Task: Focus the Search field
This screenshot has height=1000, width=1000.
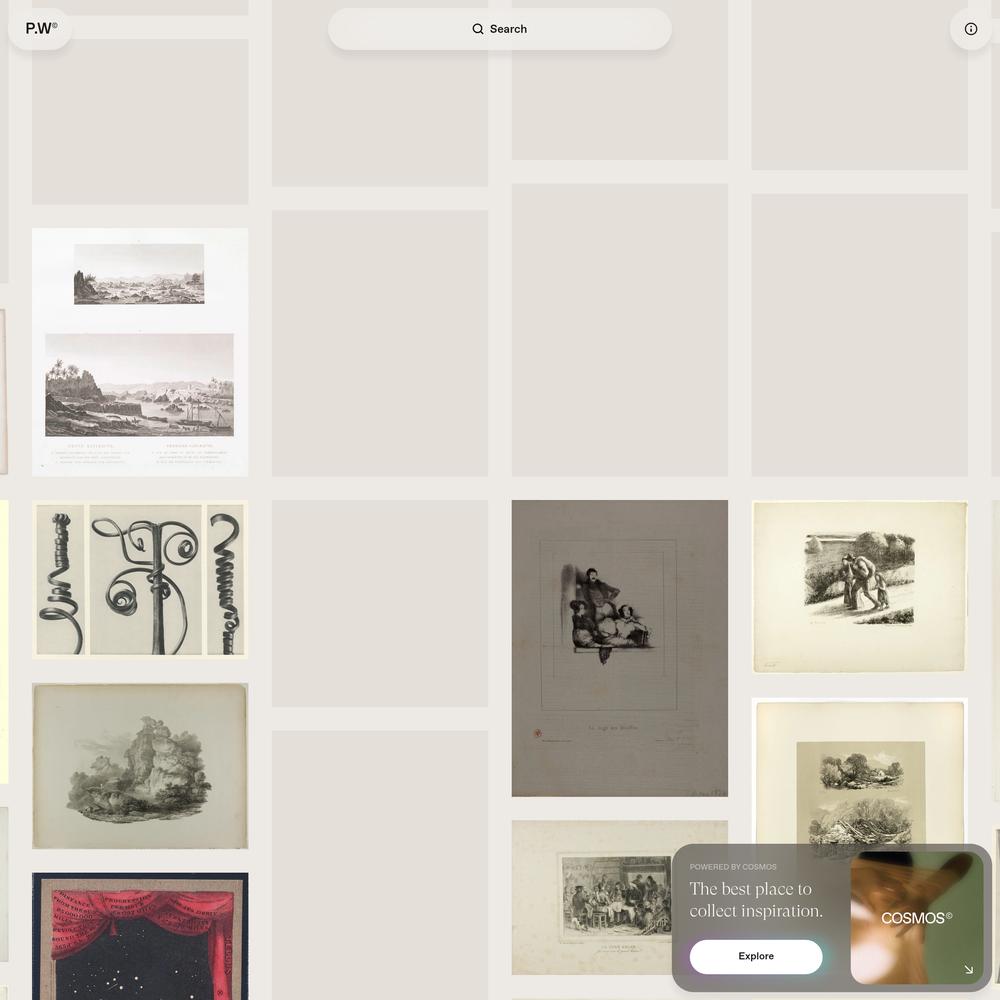Action: pos(499,29)
